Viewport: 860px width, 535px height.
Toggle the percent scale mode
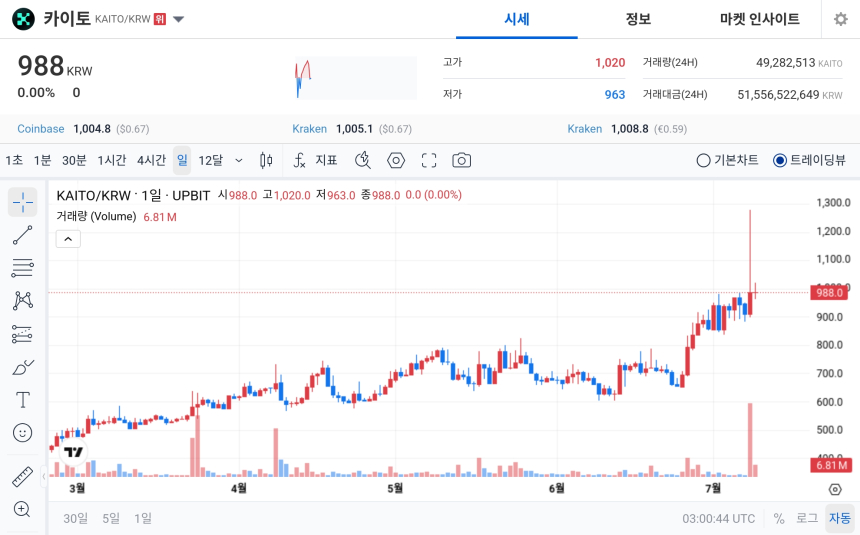point(779,519)
